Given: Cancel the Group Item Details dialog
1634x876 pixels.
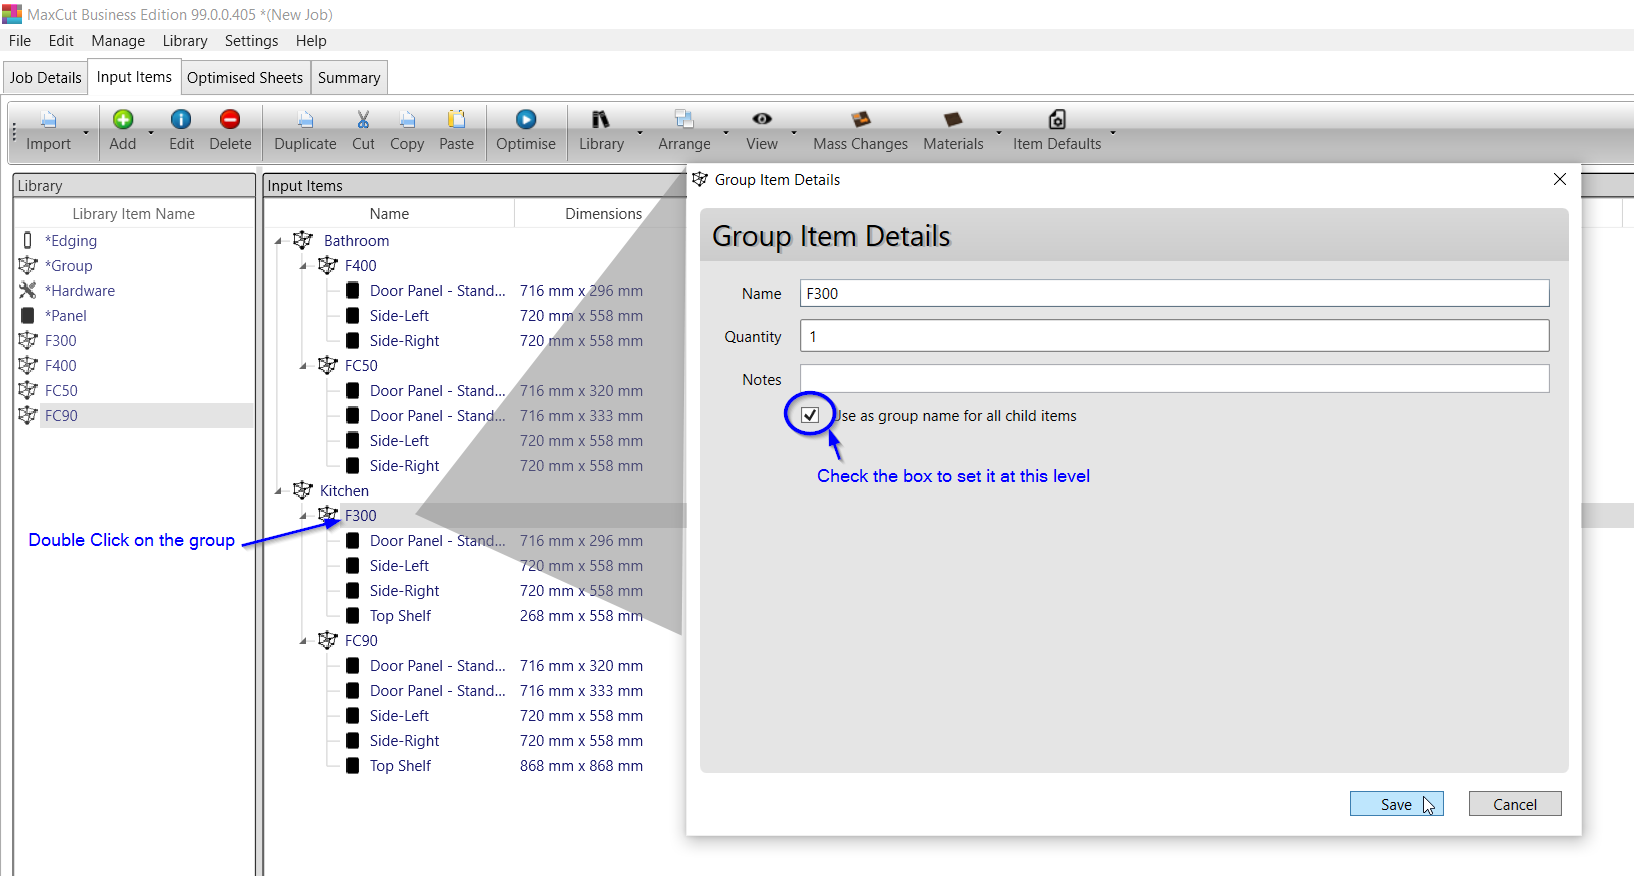Looking at the screenshot, I should pyautogui.click(x=1515, y=804).
